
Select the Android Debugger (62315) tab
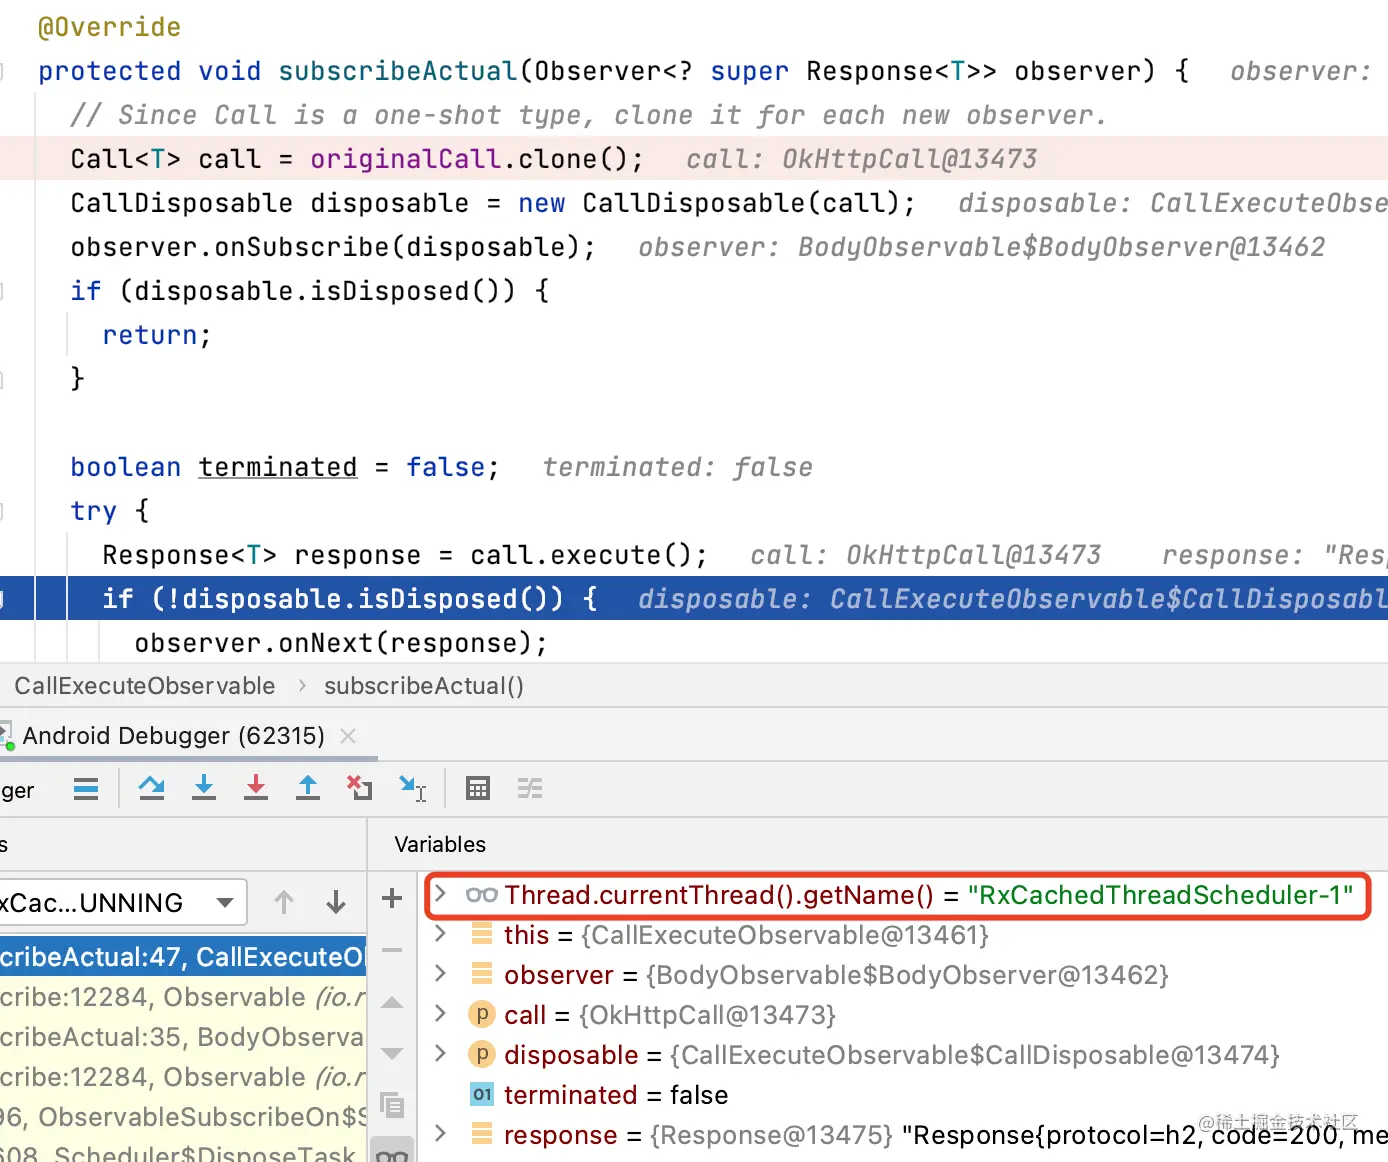pyautogui.click(x=173, y=736)
